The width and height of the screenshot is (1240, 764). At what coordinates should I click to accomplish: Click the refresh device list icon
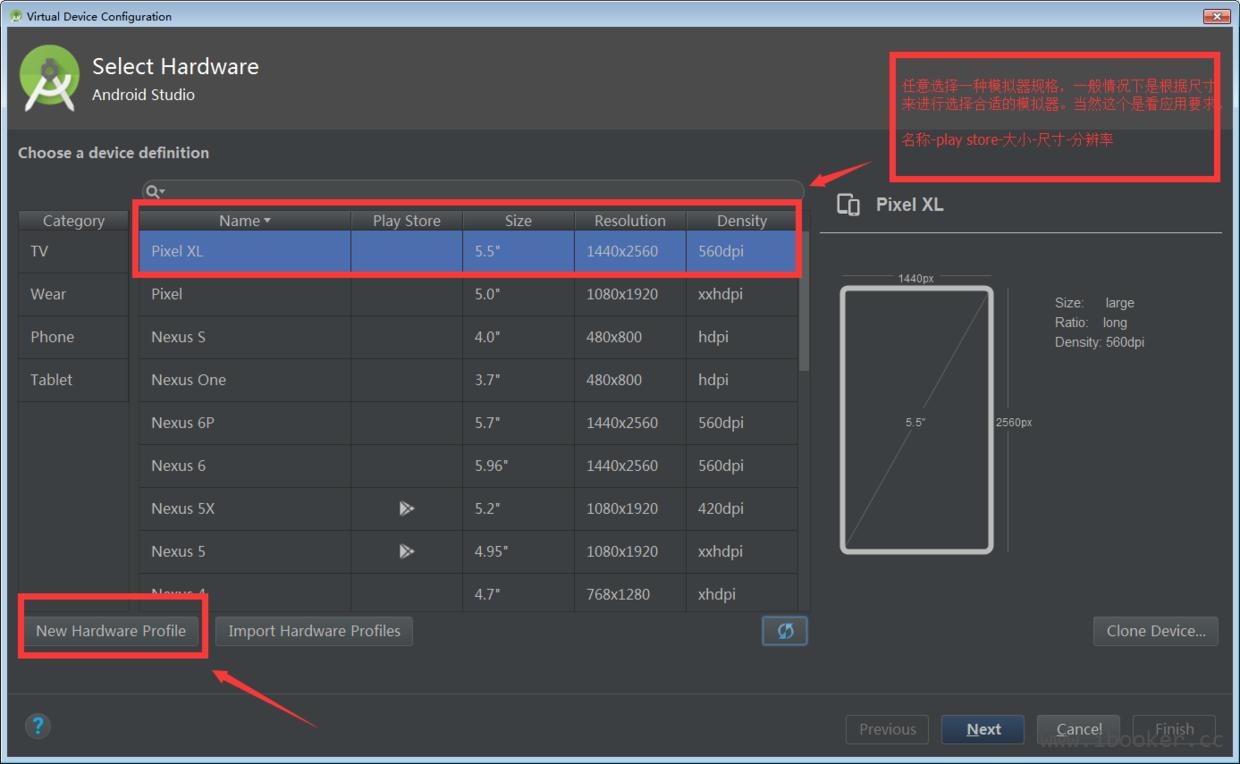pyautogui.click(x=785, y=631)
